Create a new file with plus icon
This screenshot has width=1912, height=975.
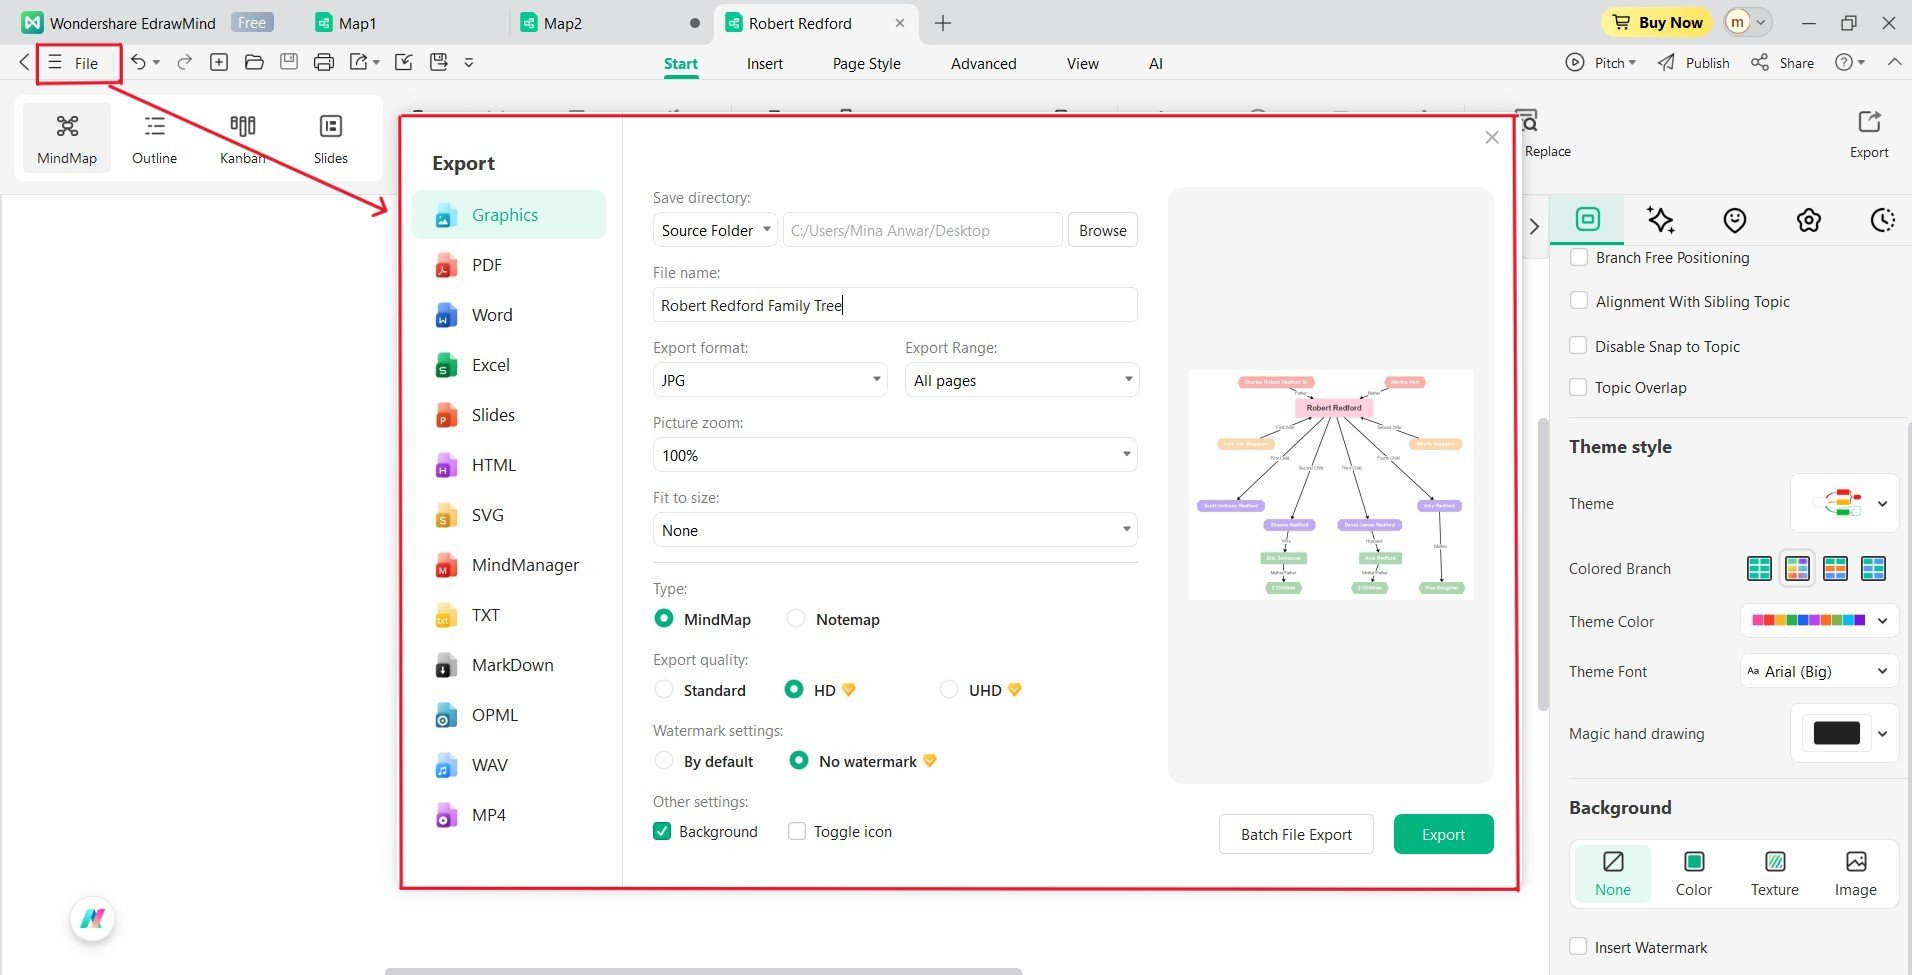coord(219,62)
